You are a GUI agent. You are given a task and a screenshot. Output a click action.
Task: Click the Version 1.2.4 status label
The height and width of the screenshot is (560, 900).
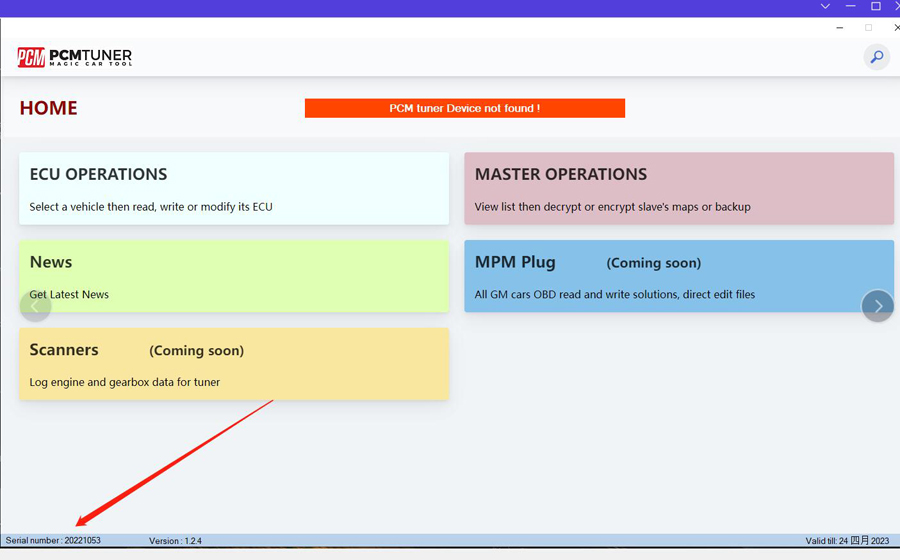pos(175,541)
